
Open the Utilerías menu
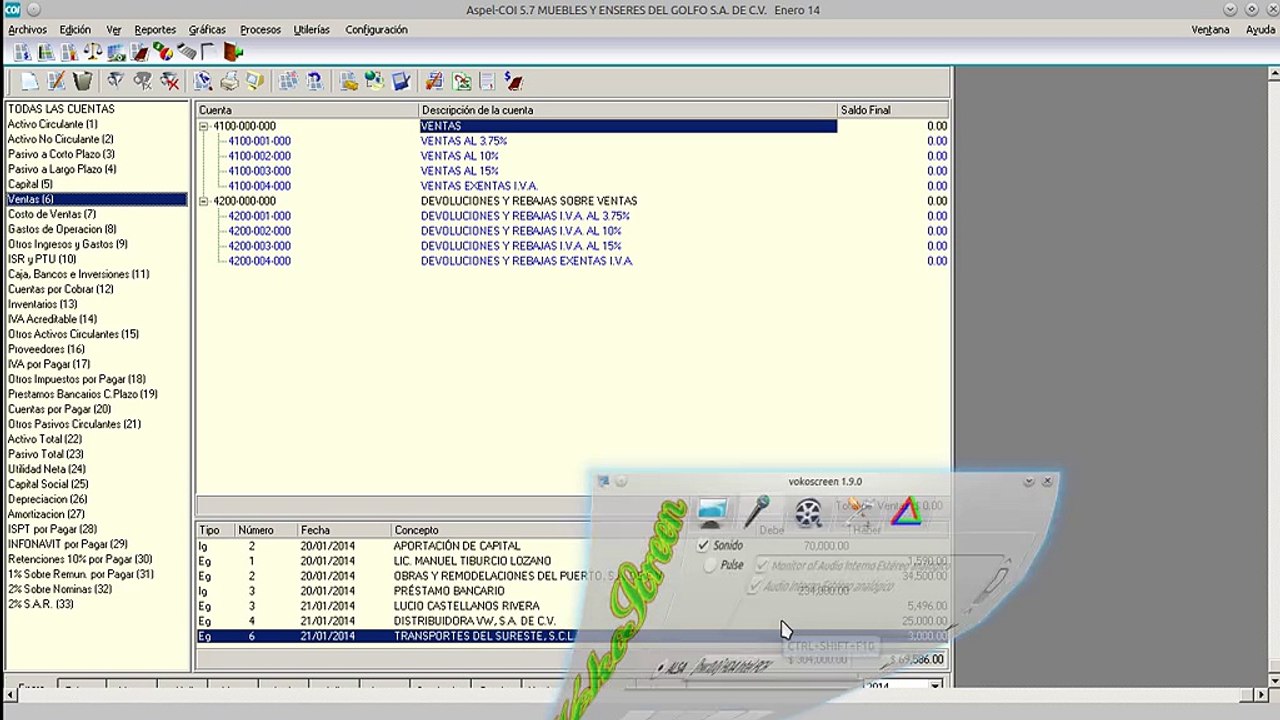point(312,30)
